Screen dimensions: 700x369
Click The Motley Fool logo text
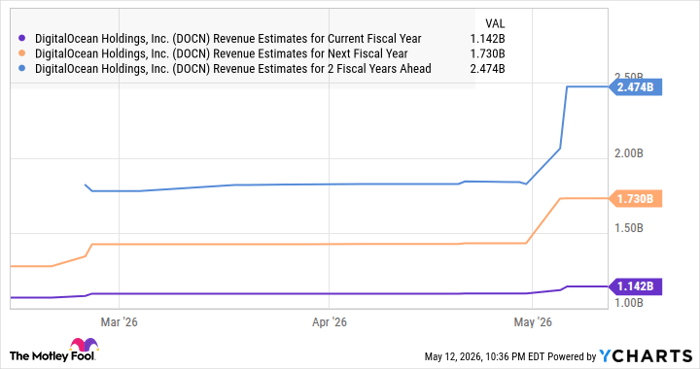click(x=52, y=356)
